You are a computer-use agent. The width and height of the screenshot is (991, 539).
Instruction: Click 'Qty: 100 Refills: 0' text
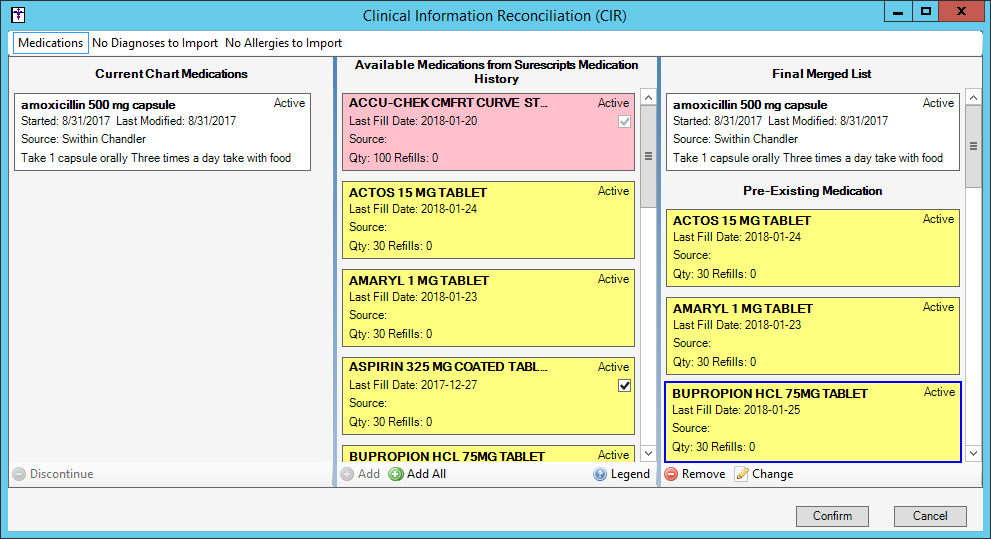393,158
